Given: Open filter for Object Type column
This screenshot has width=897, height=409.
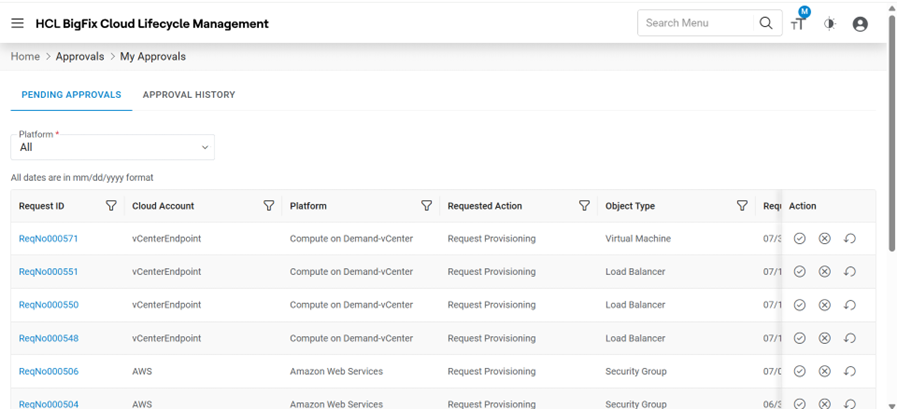Looking at the screenshot, I should click(742, 206).
